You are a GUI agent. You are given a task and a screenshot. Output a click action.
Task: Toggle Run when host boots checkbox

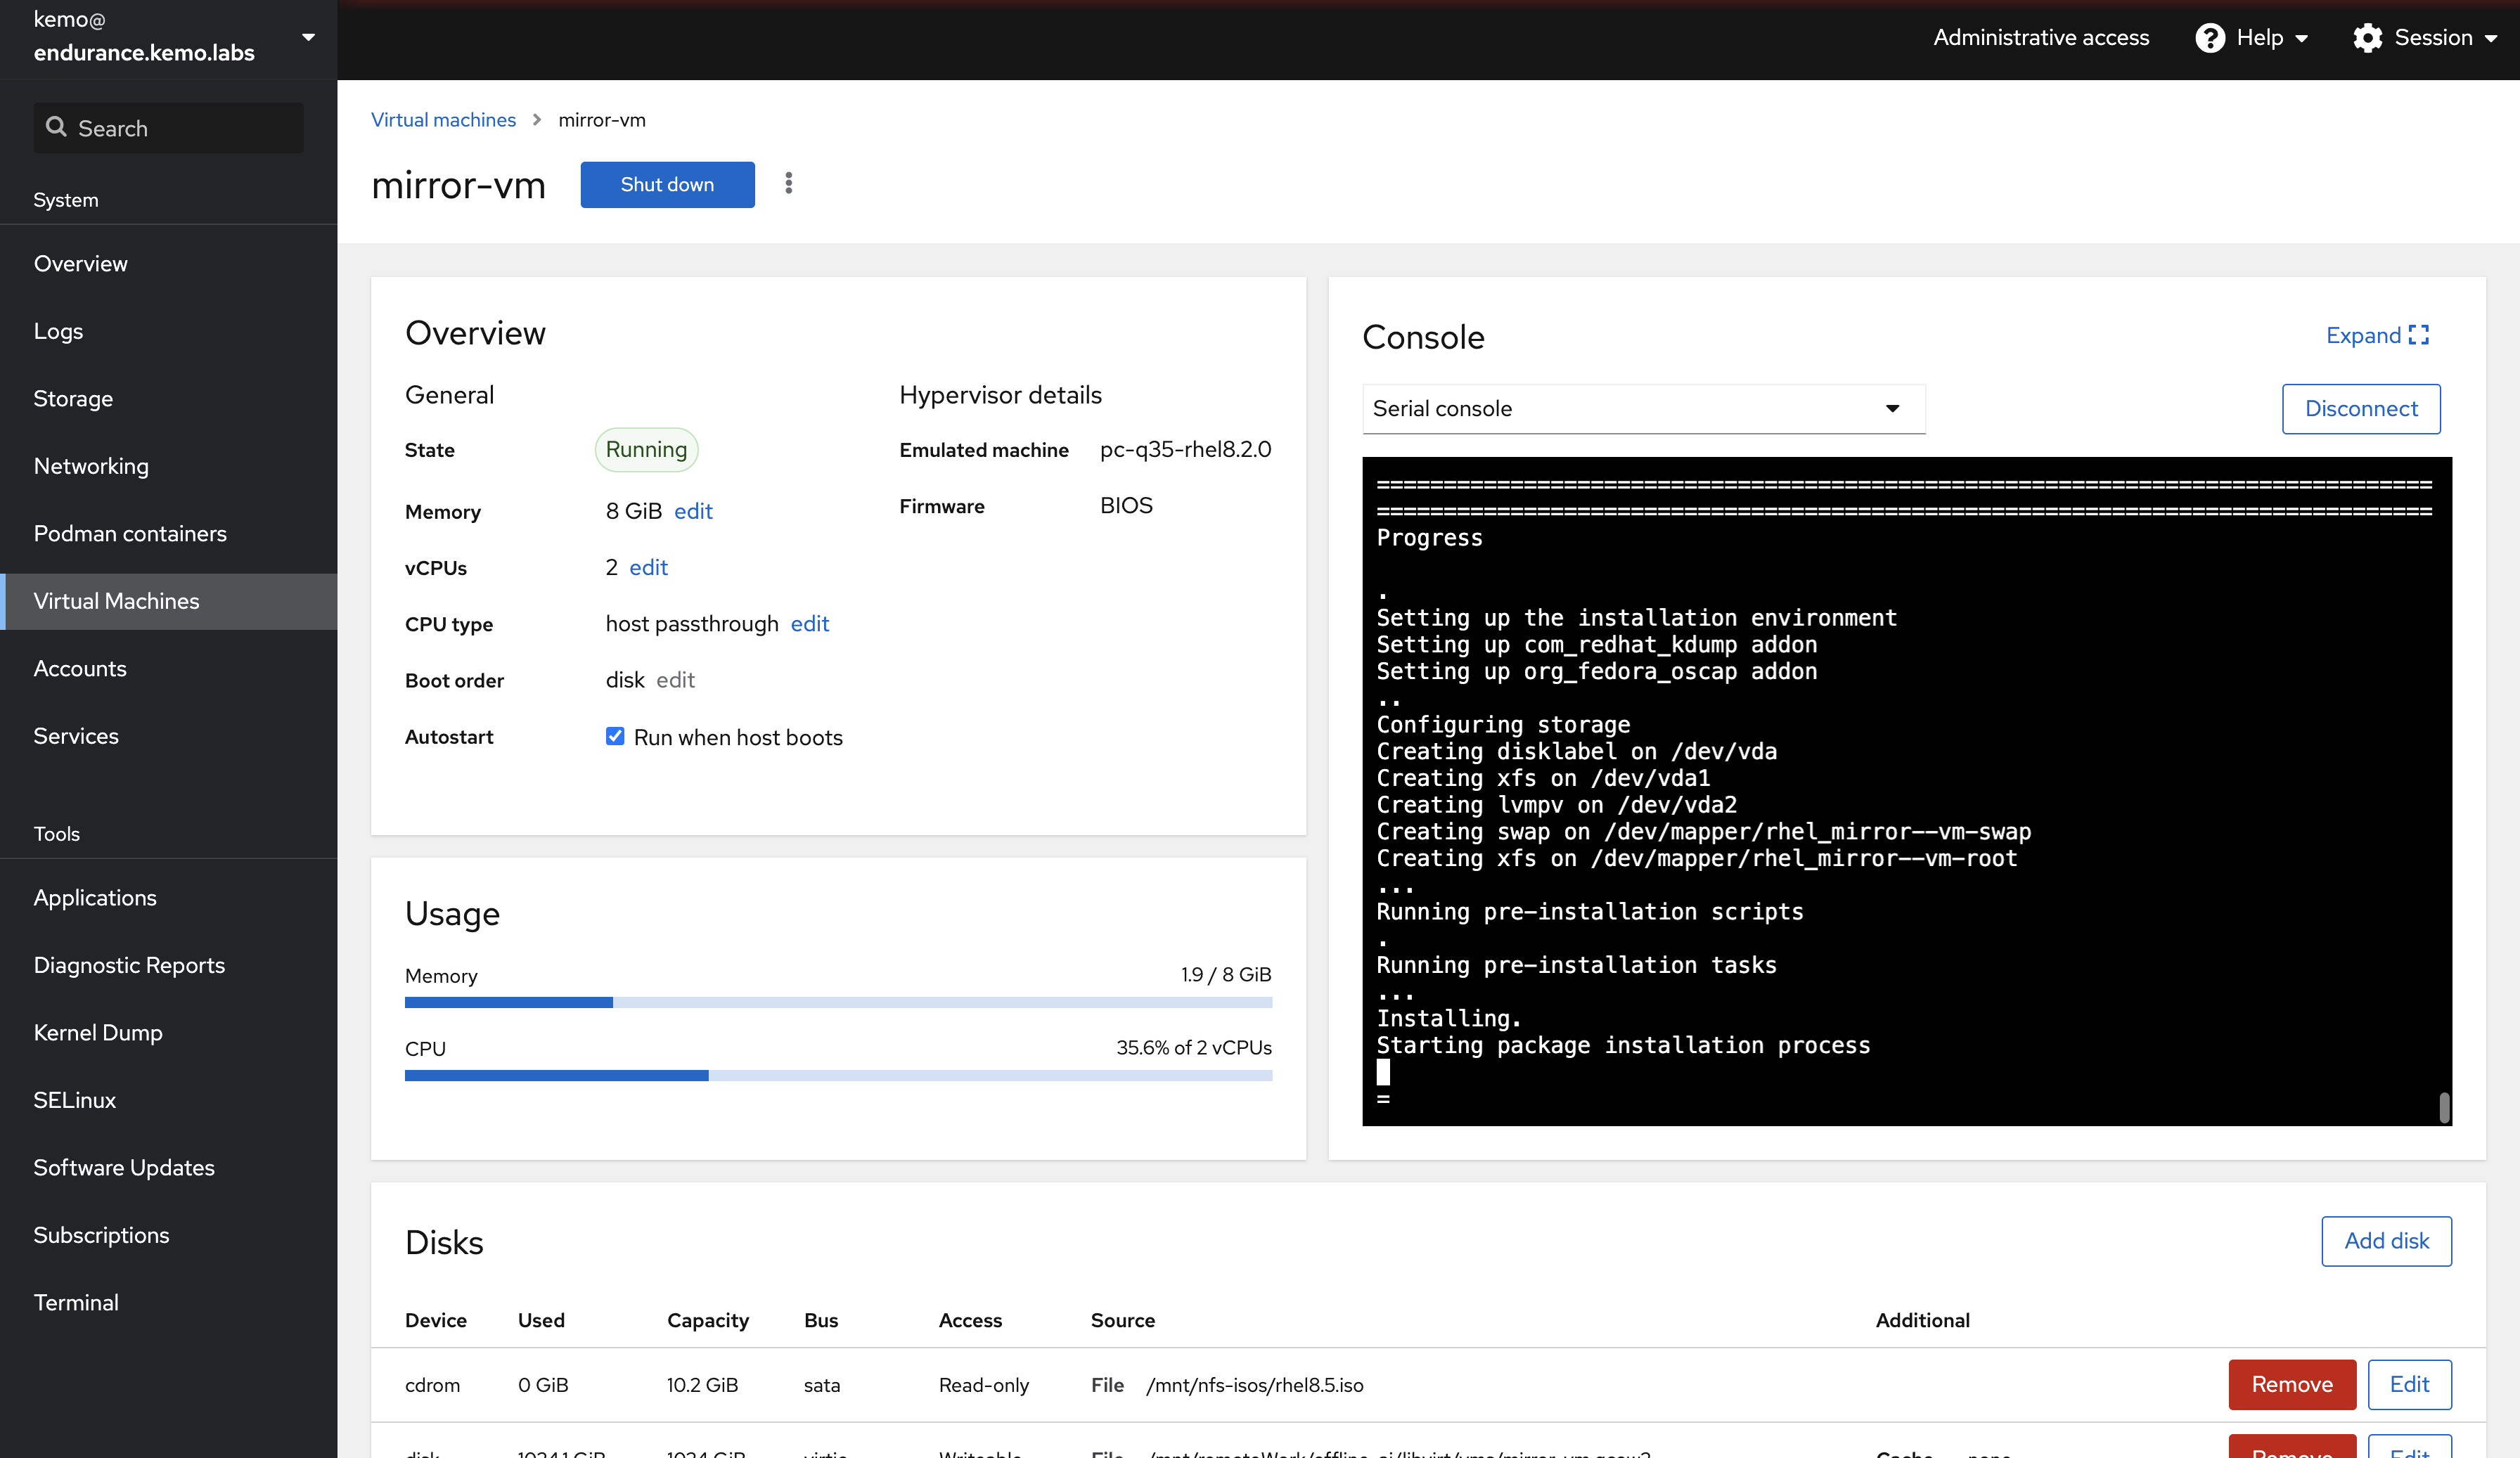615,736
